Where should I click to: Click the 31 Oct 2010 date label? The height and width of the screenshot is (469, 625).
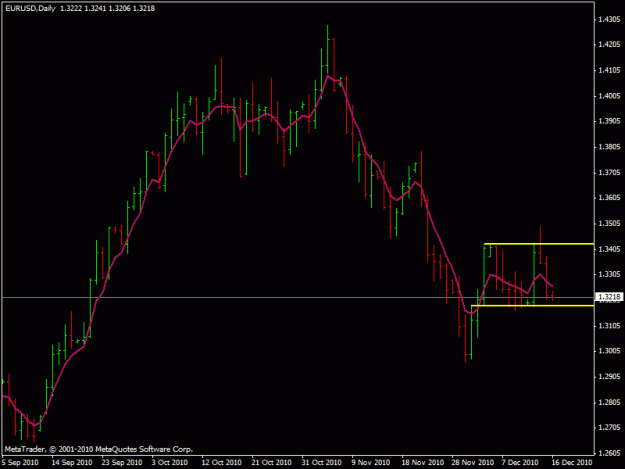point(321,463)
